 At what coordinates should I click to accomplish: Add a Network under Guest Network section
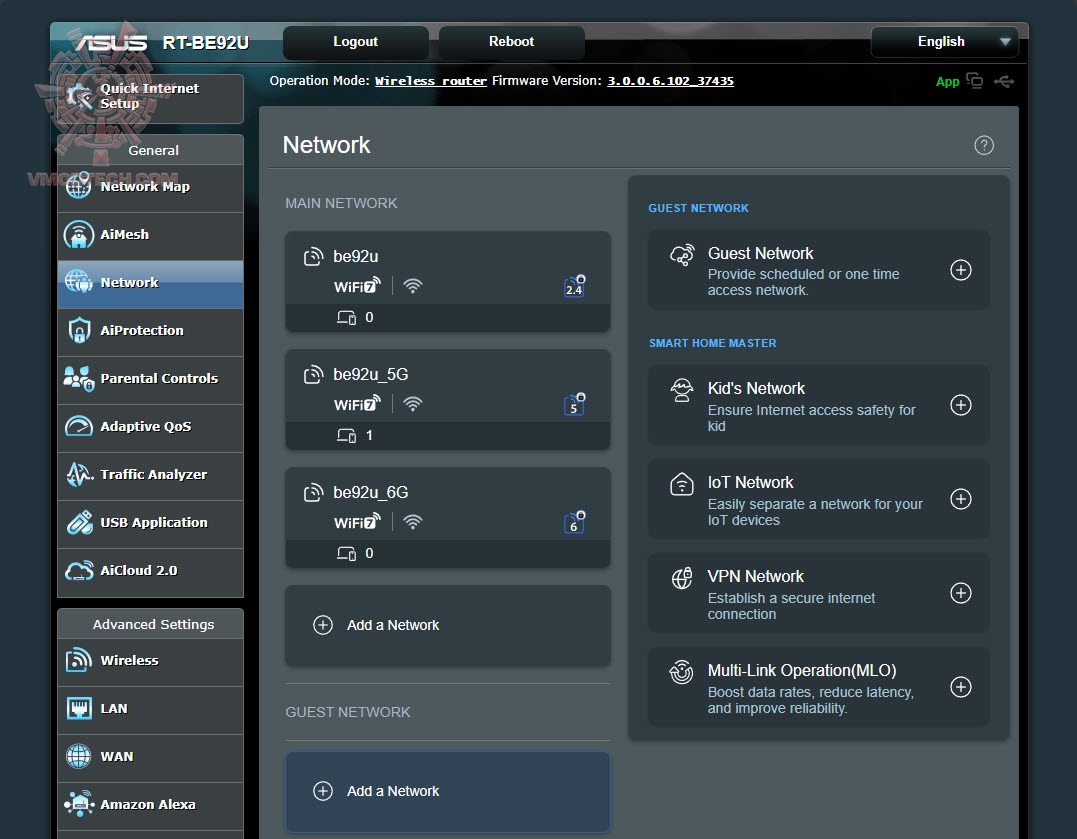(448, 792)
